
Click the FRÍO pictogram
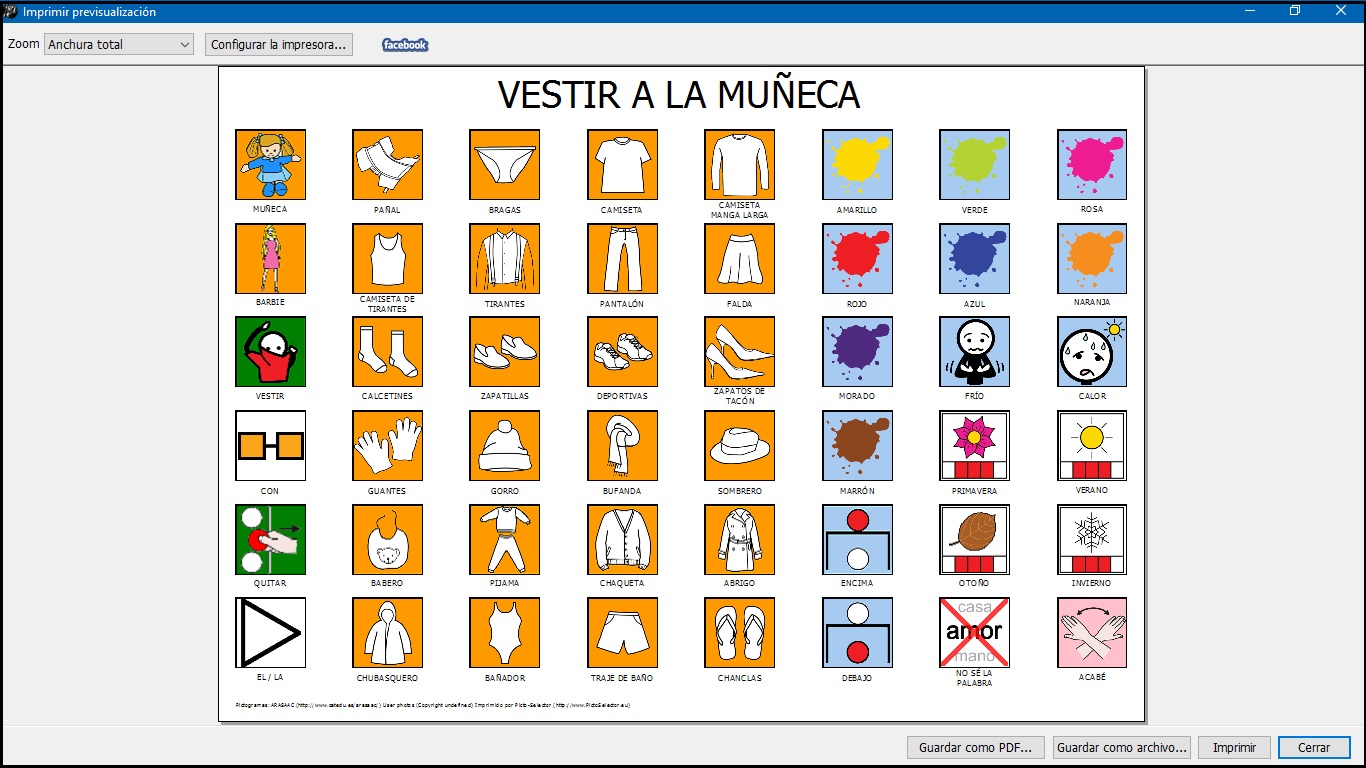pyautogui.click(x=974, y=351)
